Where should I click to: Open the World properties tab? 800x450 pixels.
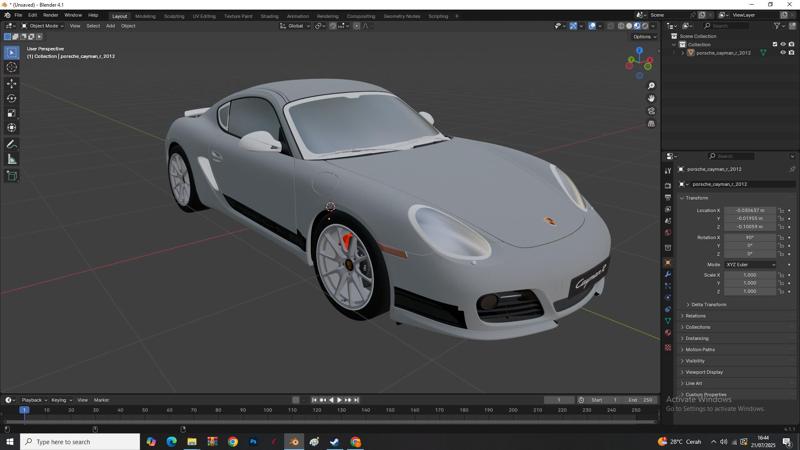pyautogui.click(x=668, y=233)
